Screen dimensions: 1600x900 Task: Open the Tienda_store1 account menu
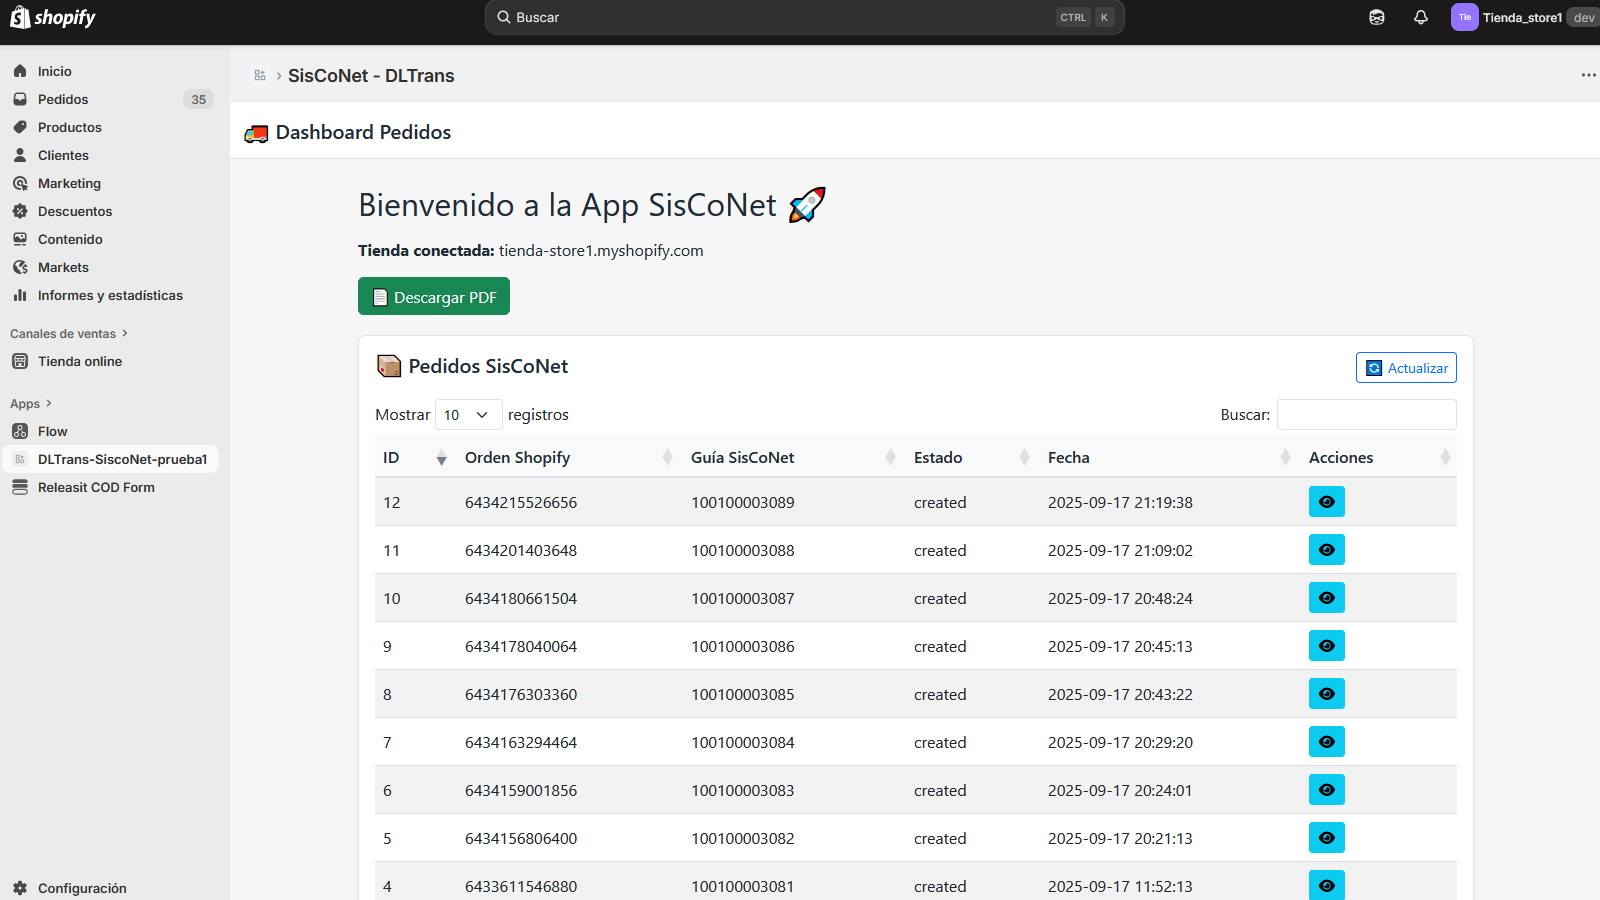point(1520,18)
